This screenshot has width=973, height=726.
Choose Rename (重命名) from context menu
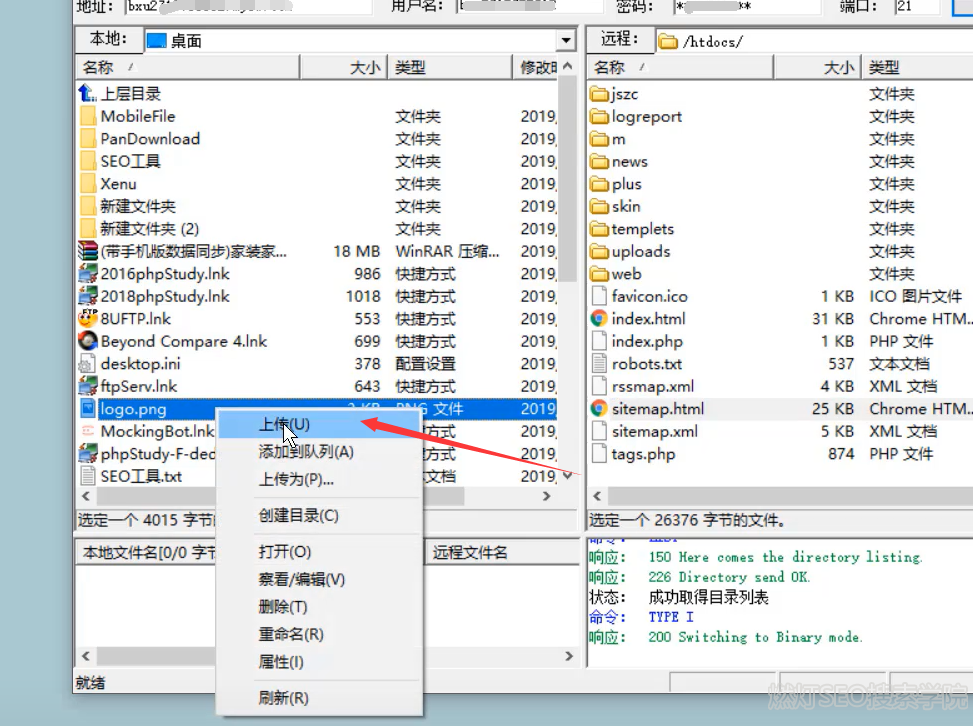[290, 634]
